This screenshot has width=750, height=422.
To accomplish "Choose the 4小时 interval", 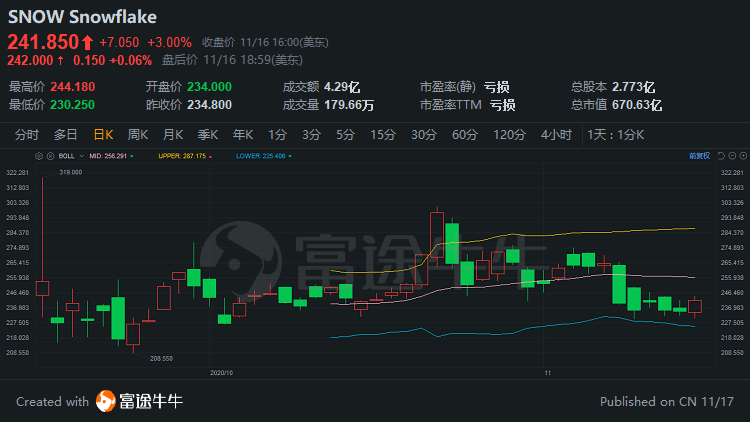I will [x=556, y=135].
